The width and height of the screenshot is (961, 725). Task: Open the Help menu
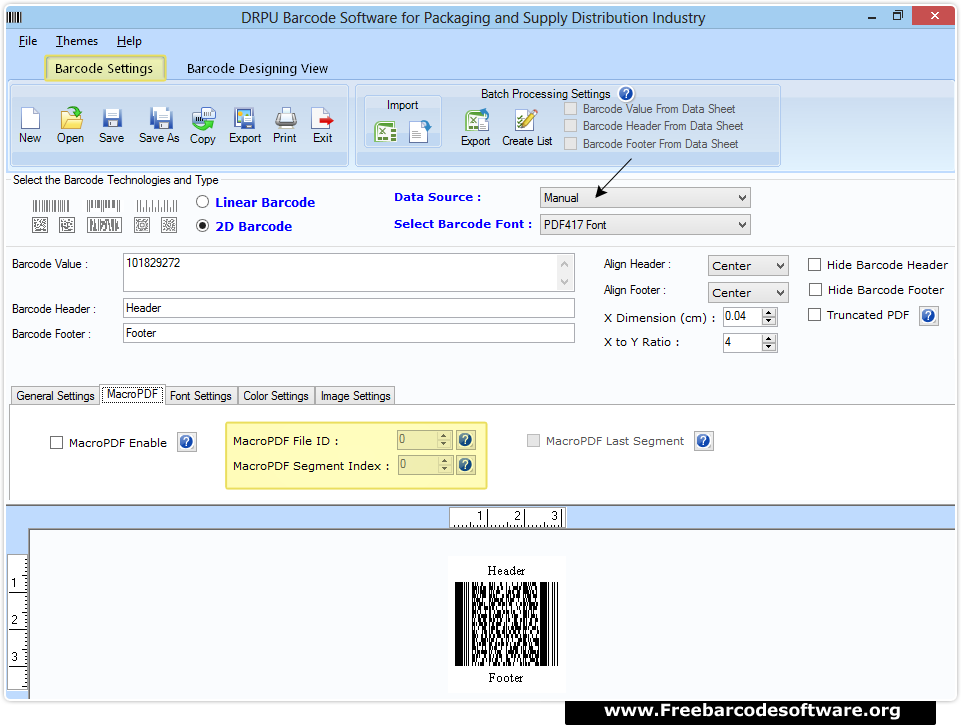(129, 41)
